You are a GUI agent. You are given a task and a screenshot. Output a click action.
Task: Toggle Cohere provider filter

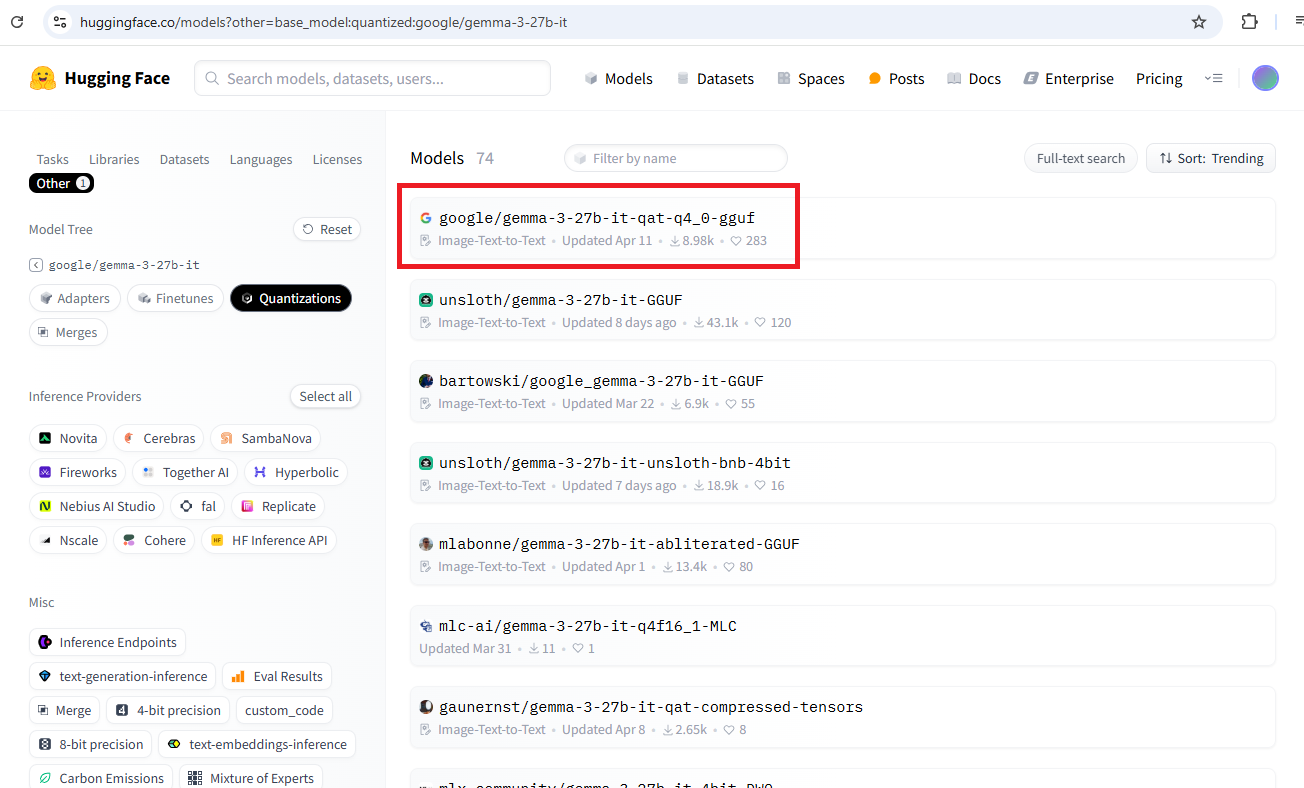point(154,540)
